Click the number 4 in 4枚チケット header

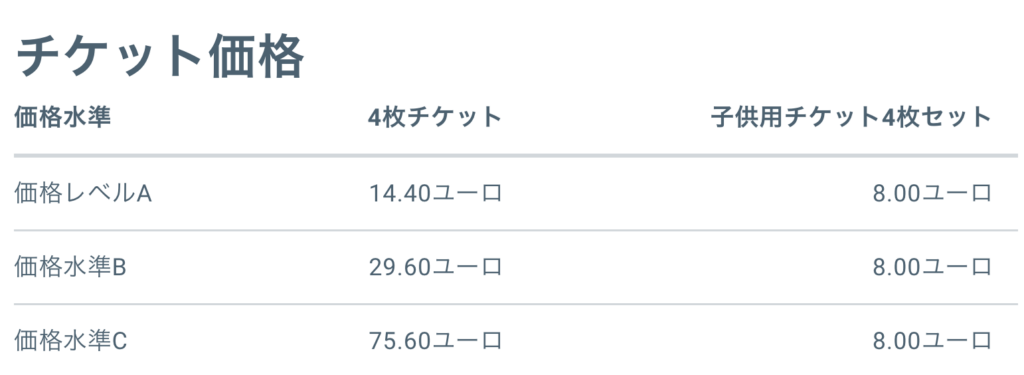point(375,118)
